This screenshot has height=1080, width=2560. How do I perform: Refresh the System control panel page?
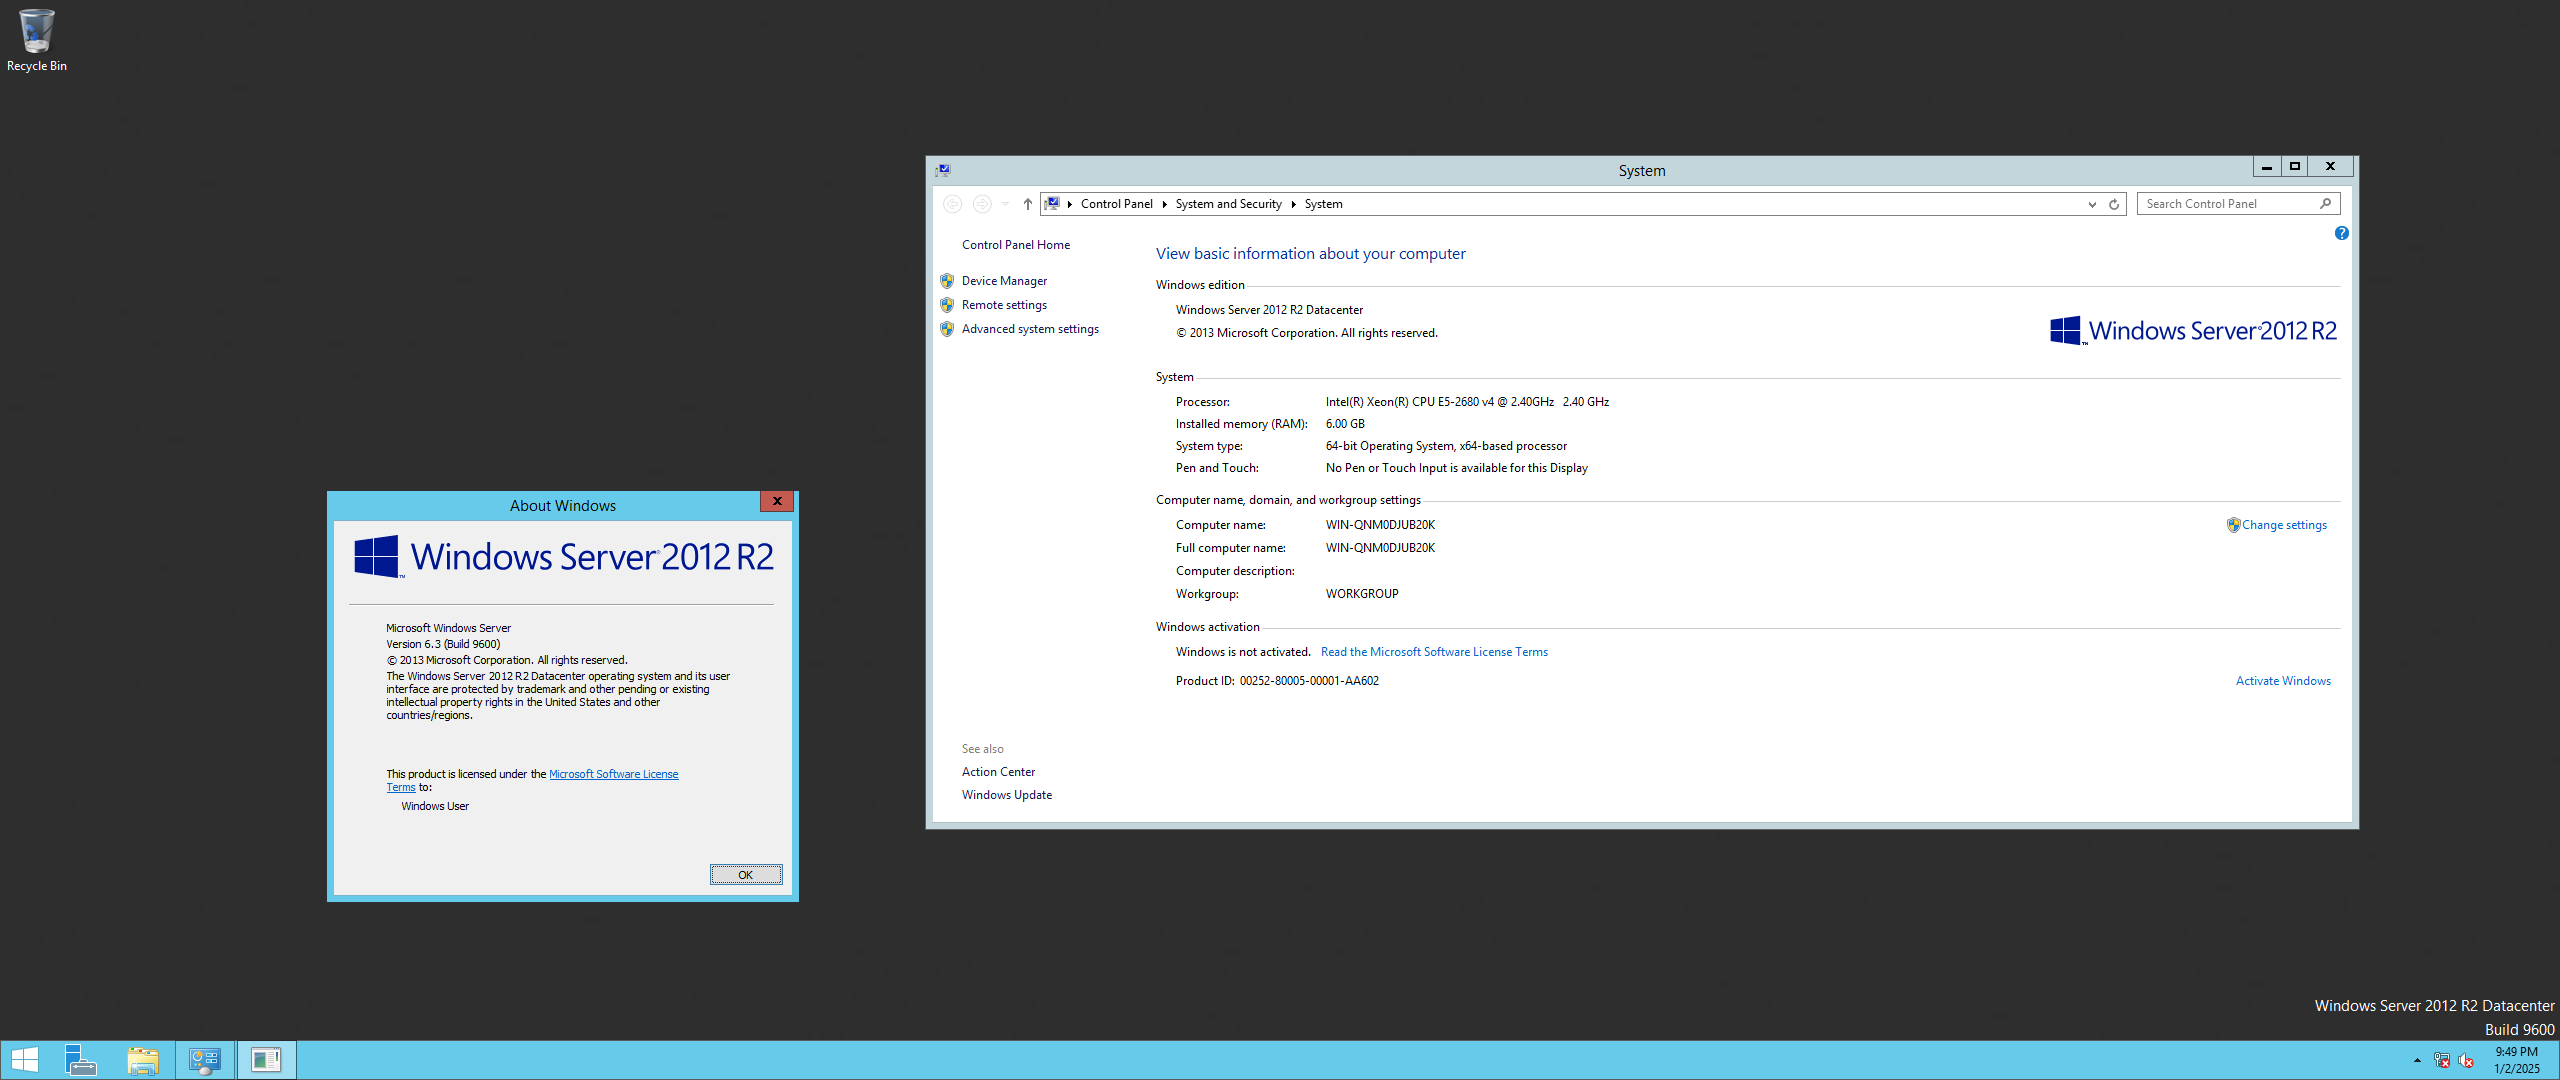(2114, 204)
